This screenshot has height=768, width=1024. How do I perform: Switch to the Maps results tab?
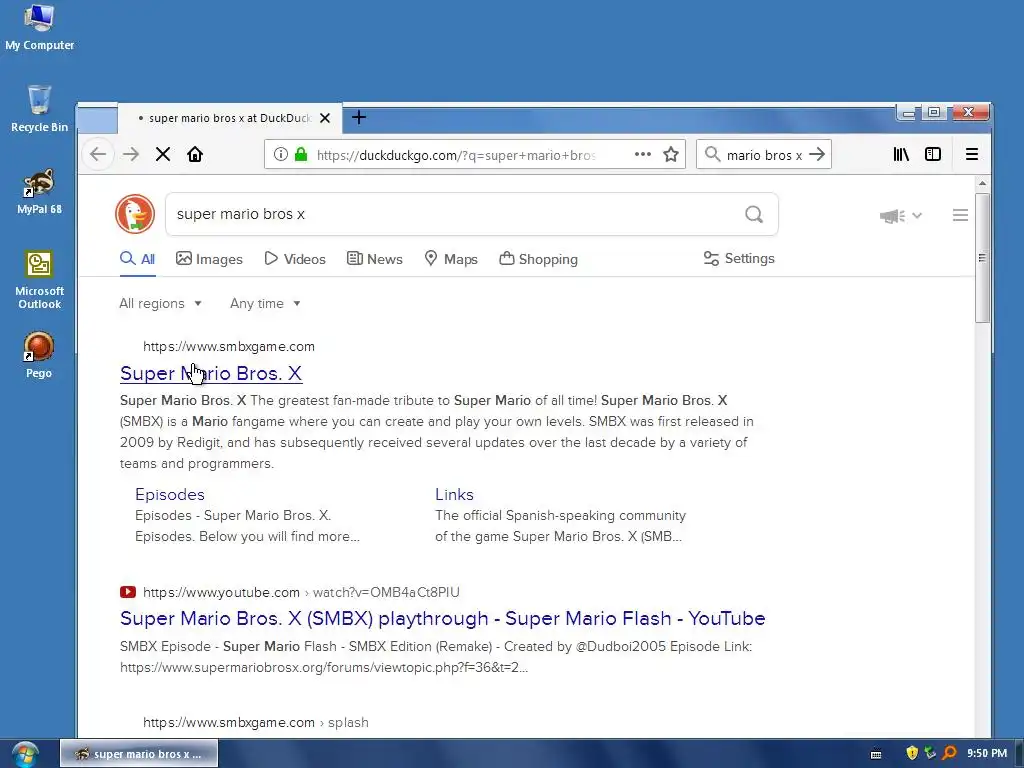(x=451, y=259)
